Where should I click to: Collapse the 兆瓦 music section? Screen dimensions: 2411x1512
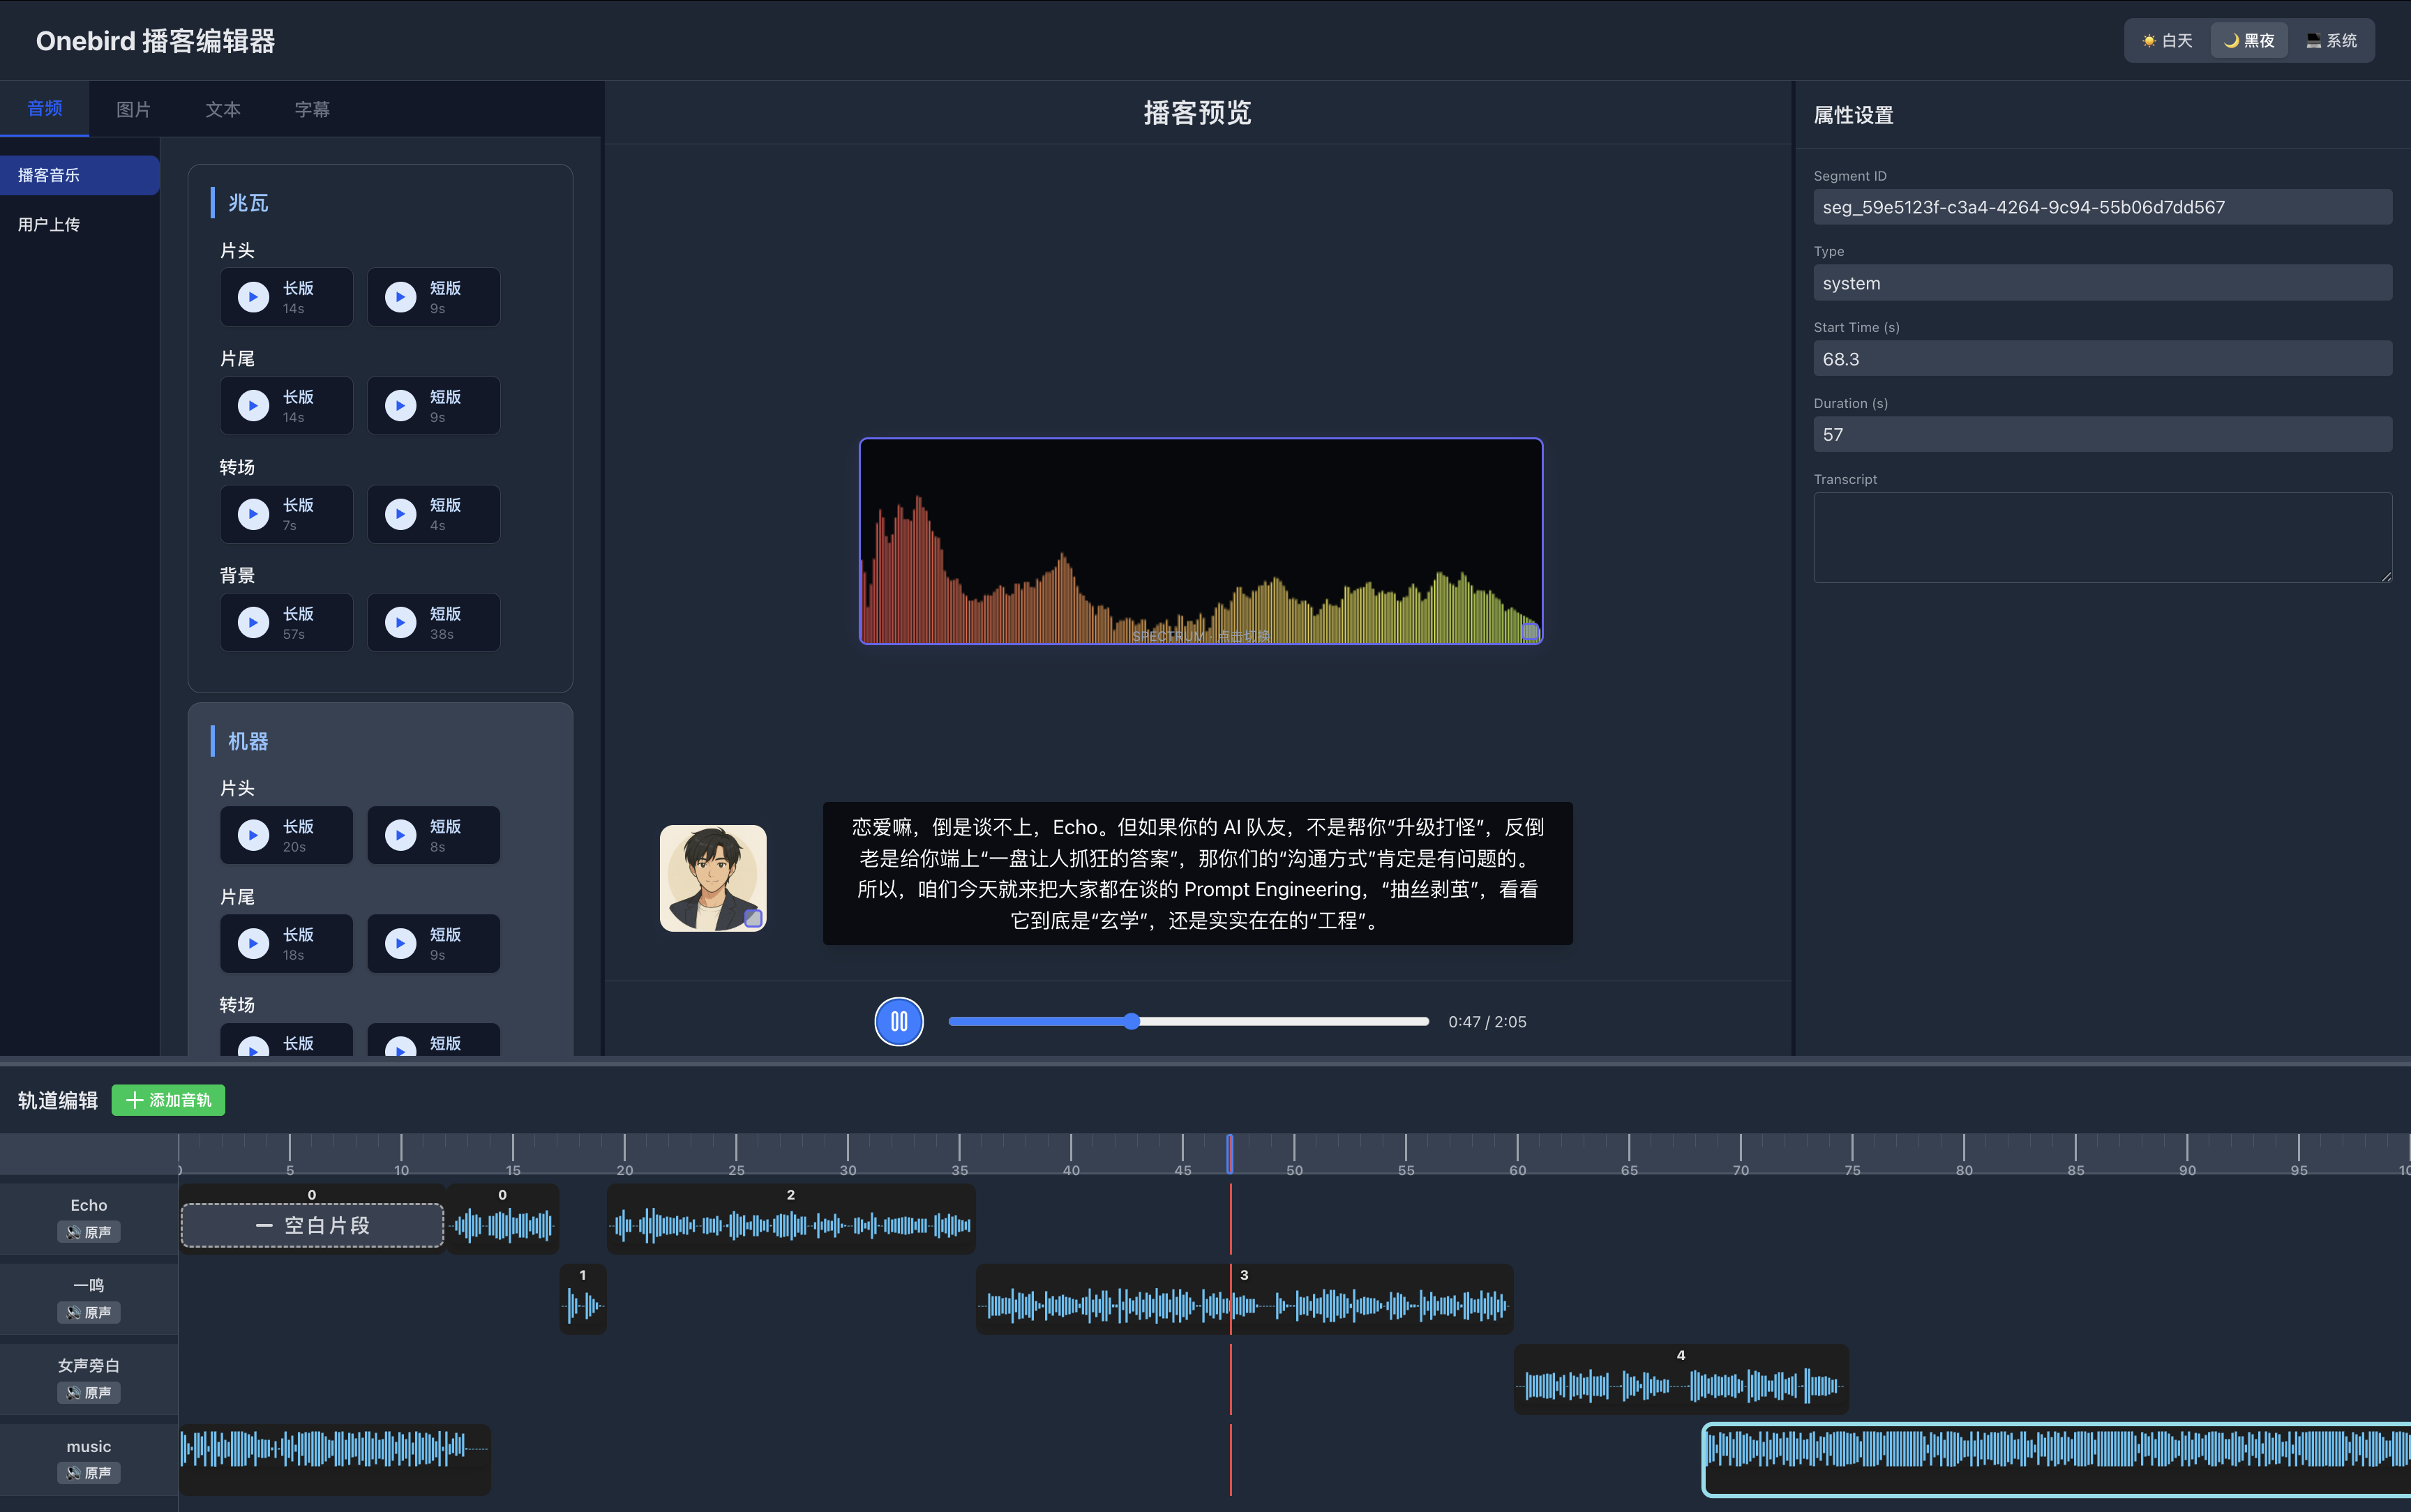point(248,202)
